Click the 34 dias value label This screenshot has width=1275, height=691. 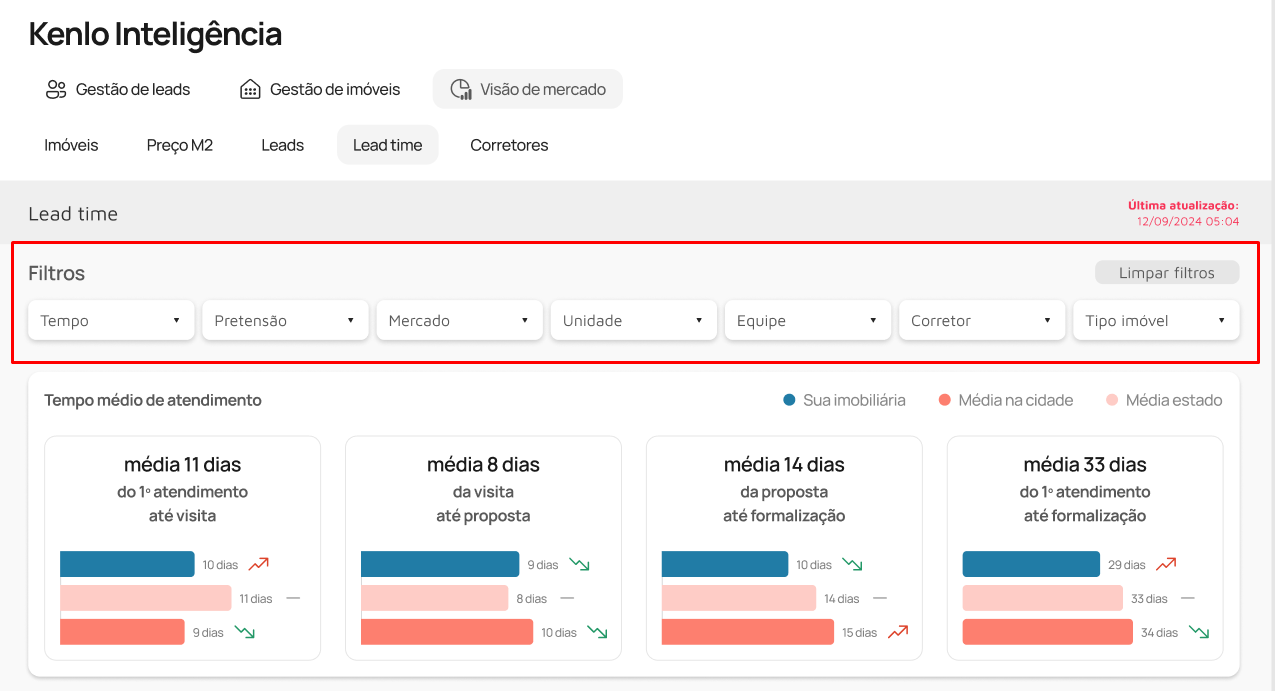pos(1159,633)
